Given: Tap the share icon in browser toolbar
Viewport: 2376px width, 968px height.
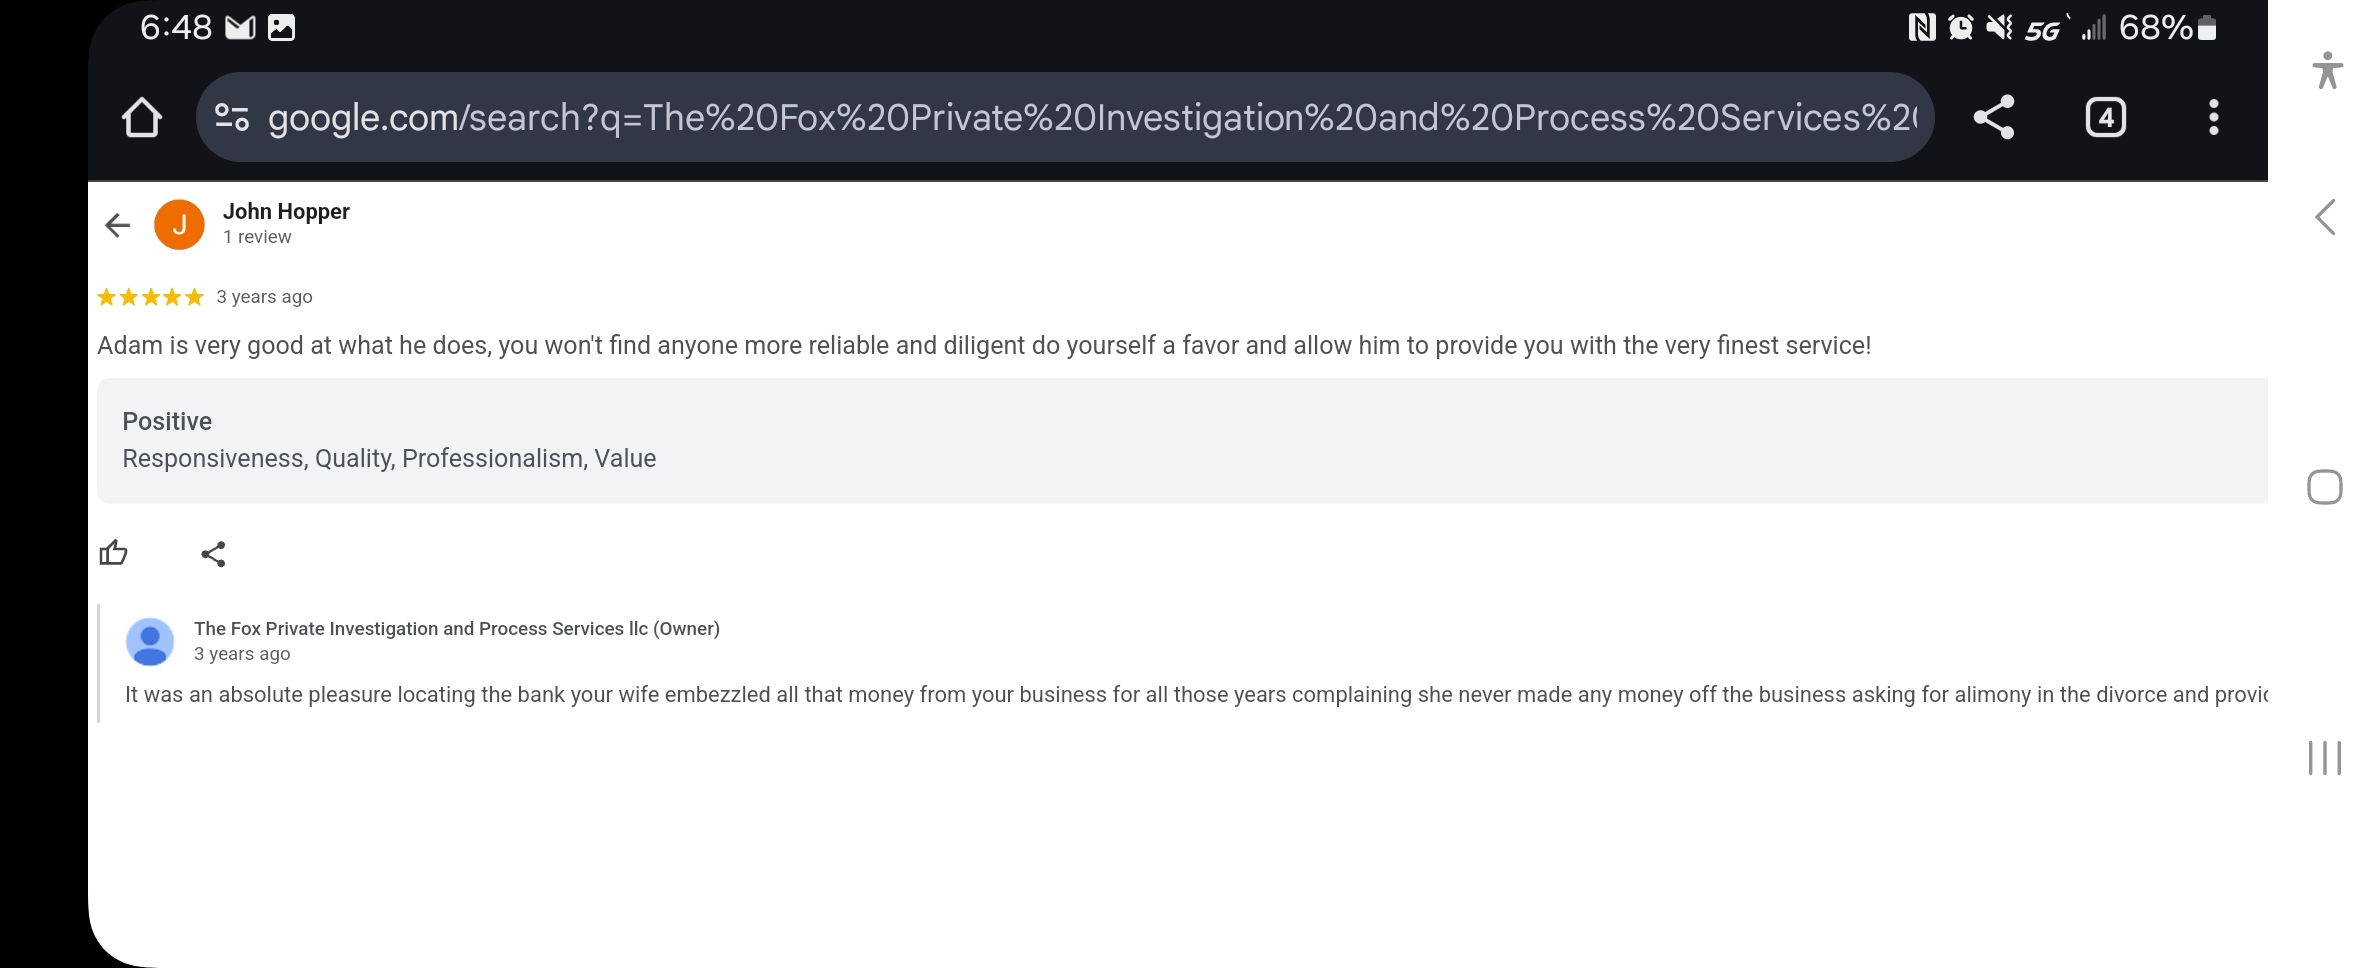Looking at the screenshot, I should click(x=1993, y=118).
